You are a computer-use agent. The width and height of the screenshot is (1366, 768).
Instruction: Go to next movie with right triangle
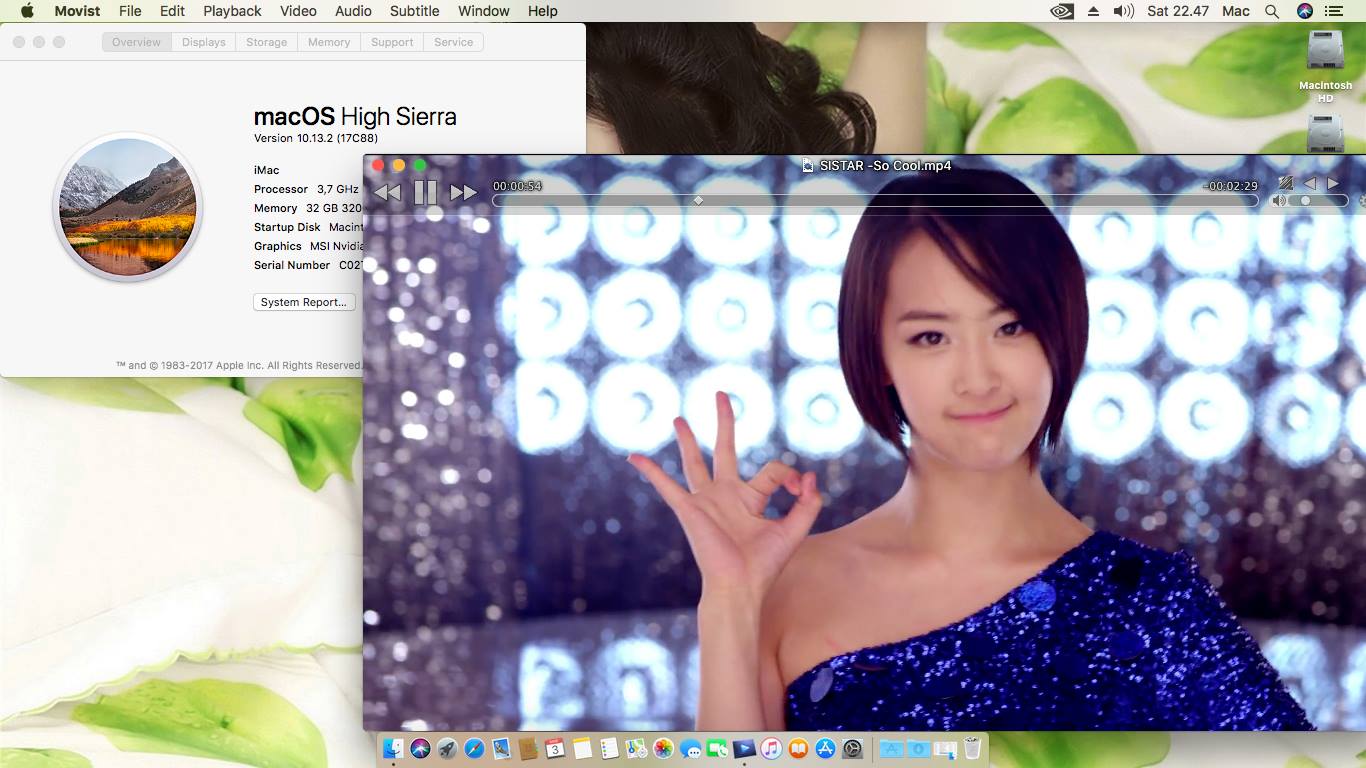(x=1333, y=183)
